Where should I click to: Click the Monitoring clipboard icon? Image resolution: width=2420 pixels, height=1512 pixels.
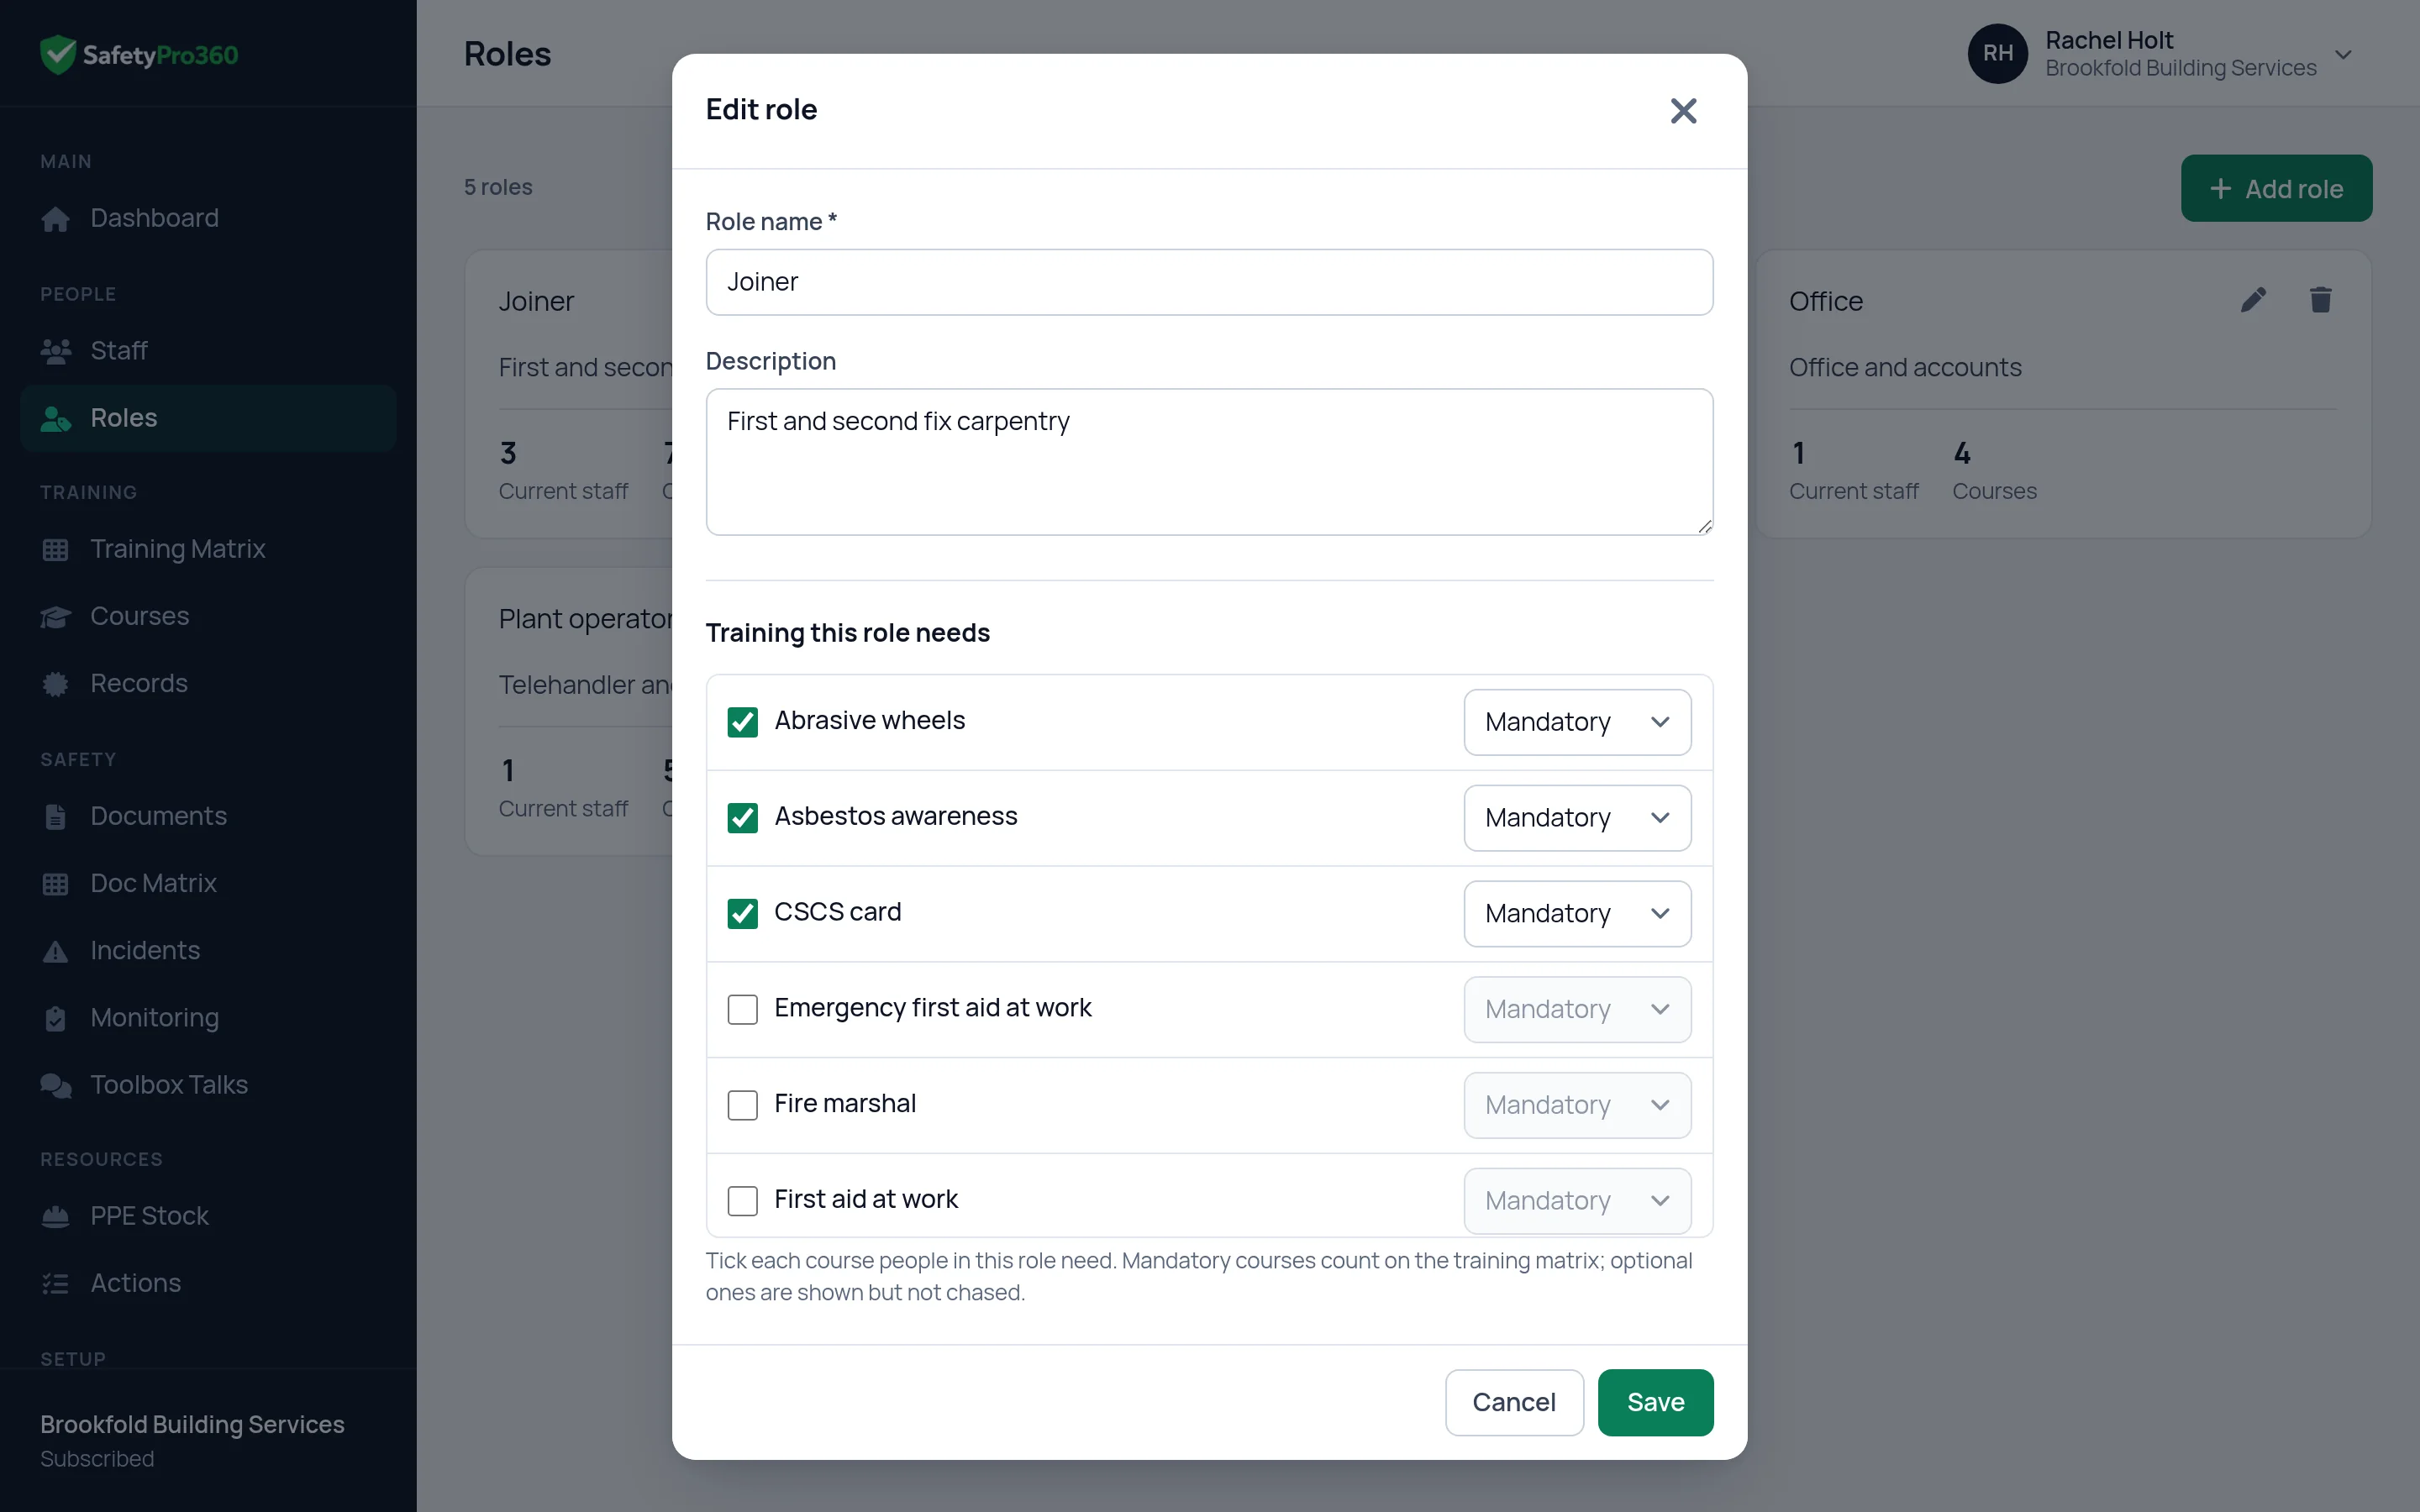click(56, 1018)
